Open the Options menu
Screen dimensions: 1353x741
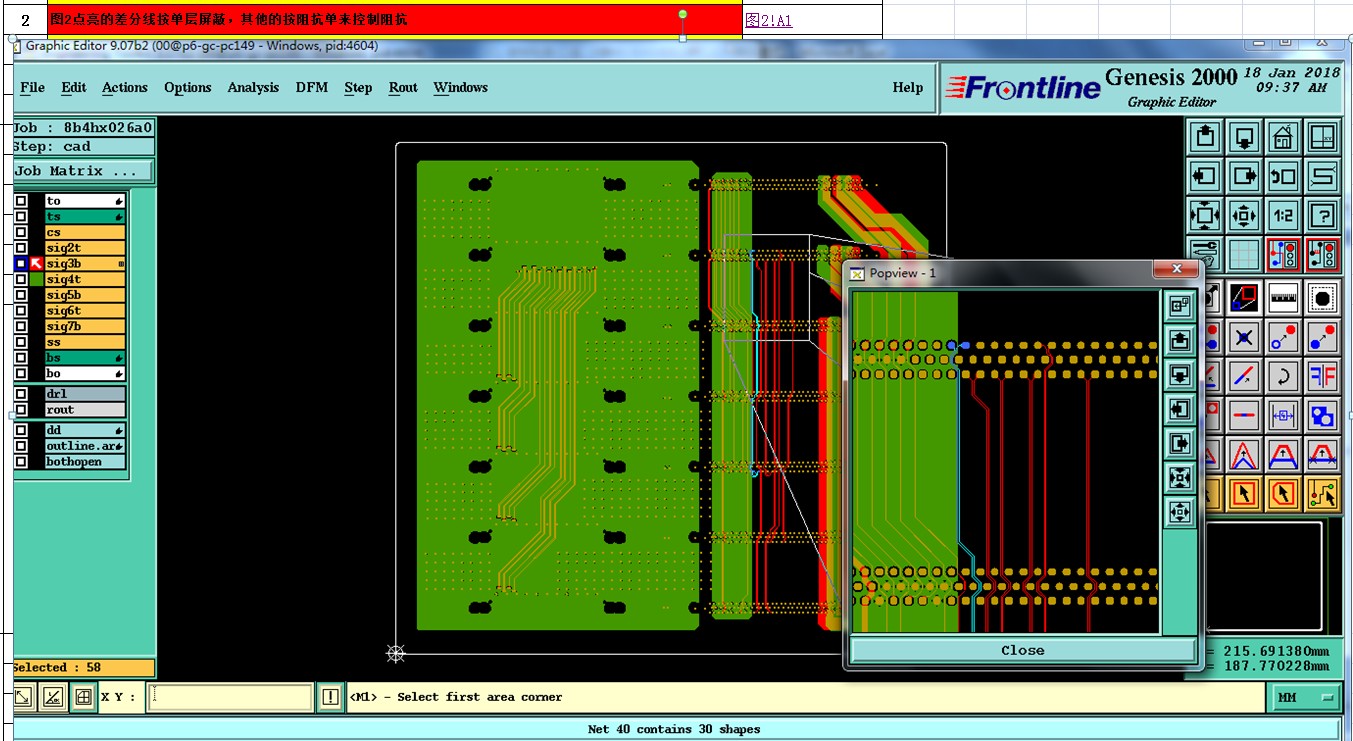click(x=188, y=88)
